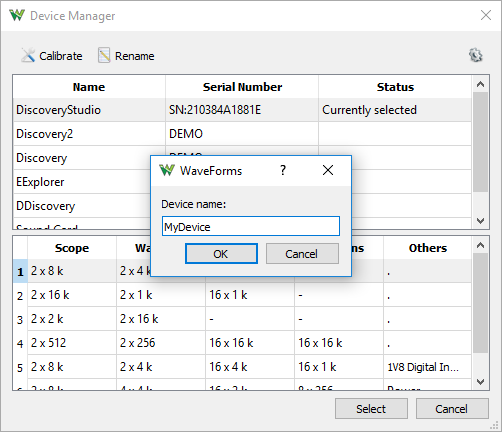This screenshot has width=502, height=432.
Task: Select configuration row number 5
Action: tap(20, 367)
